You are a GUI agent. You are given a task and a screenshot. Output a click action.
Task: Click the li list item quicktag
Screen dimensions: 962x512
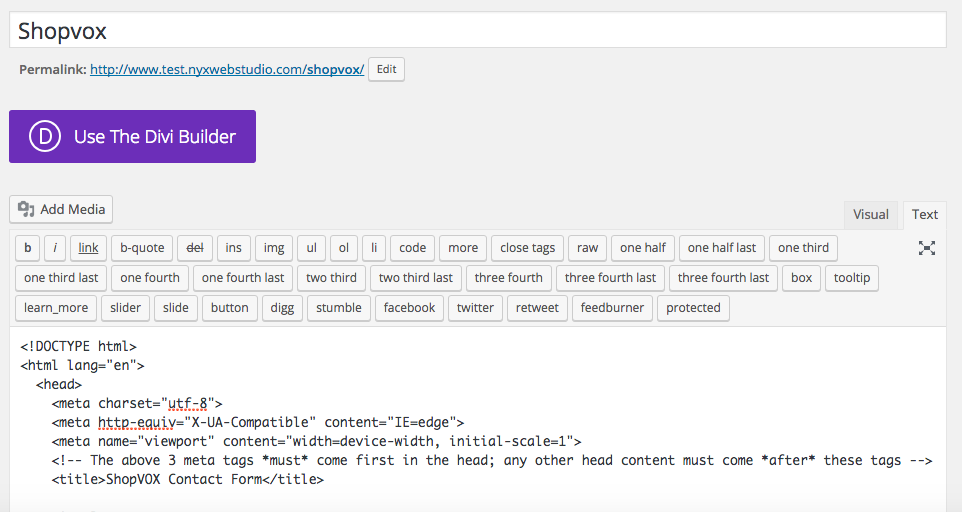click(374, 248)
